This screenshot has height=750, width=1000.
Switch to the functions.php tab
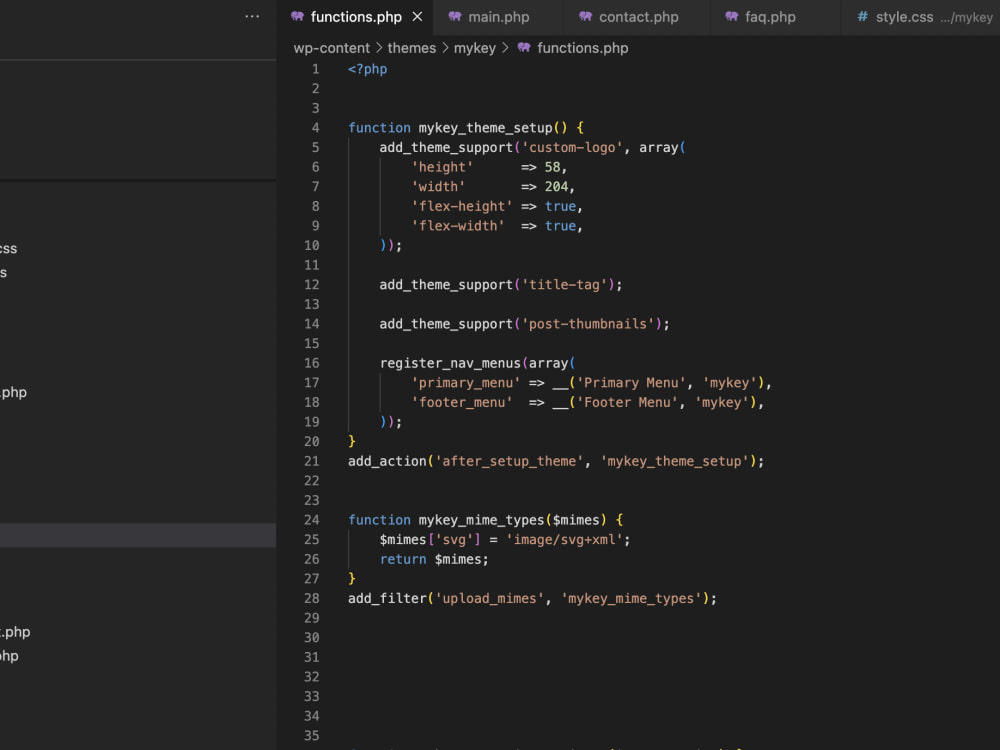[x=356, y=17]
